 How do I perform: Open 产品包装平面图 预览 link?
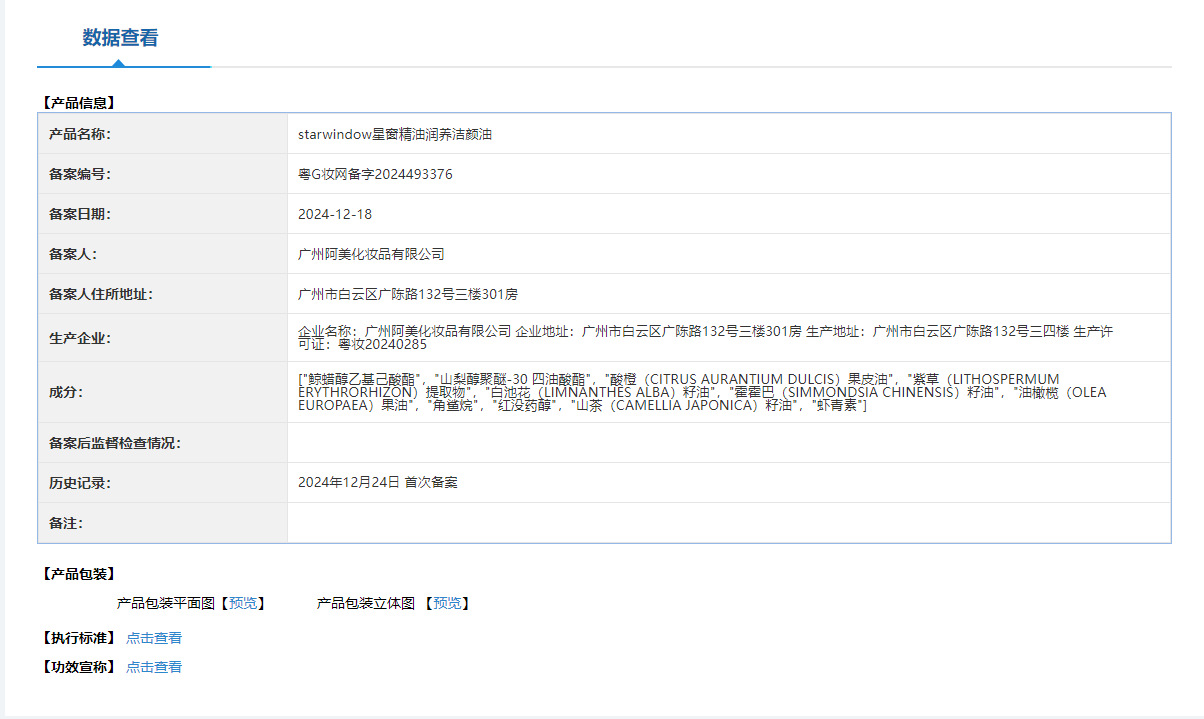243,603
